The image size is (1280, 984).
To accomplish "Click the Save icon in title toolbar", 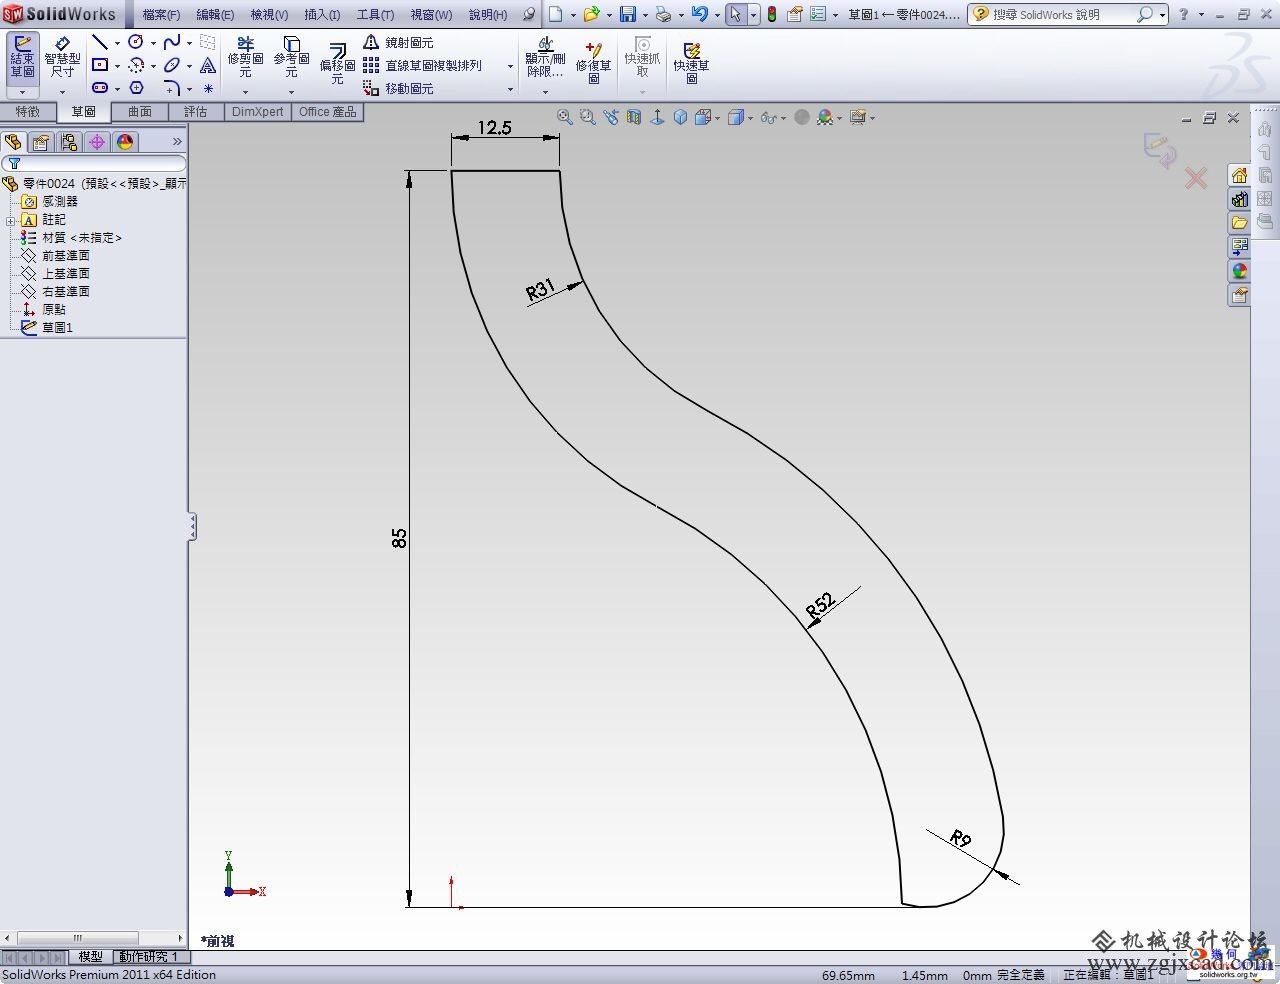I will (x=628, y=14).
